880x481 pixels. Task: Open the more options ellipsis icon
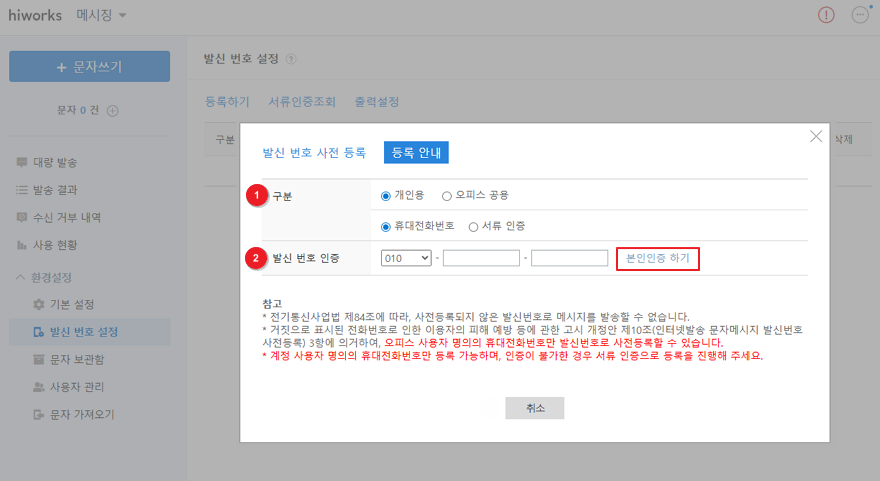click(x=859, y=15)
